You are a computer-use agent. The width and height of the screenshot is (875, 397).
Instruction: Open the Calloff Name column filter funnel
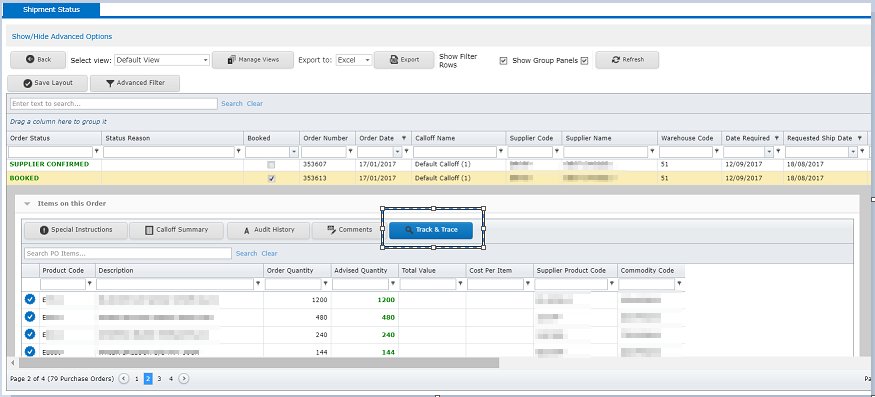click(501, 151)
